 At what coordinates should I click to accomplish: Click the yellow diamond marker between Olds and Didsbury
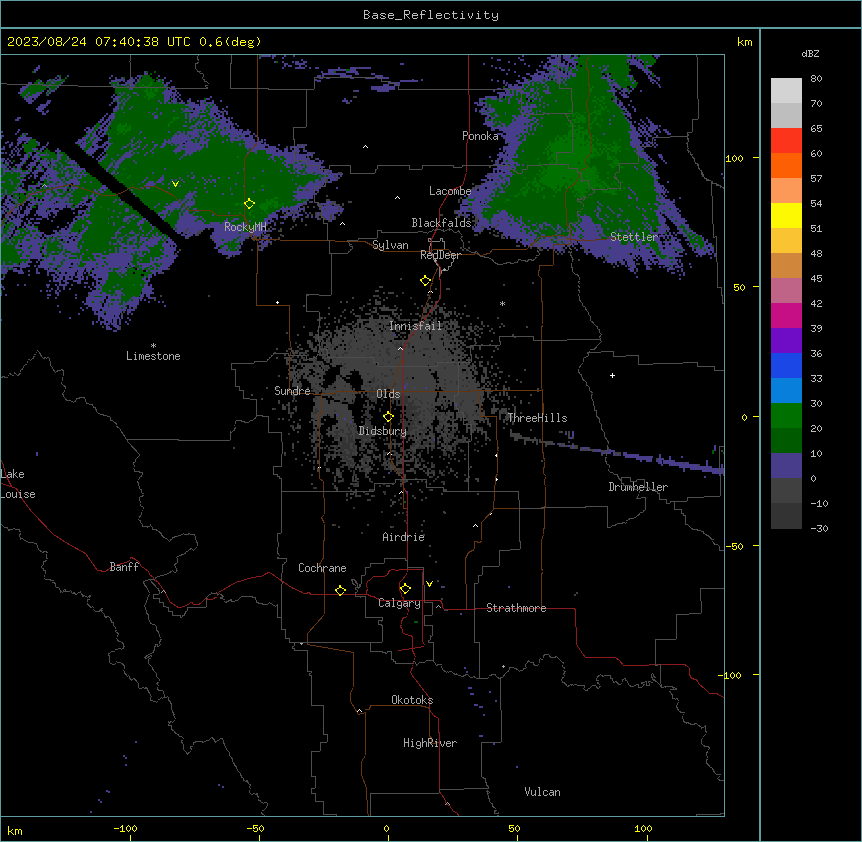coord(389,417)
